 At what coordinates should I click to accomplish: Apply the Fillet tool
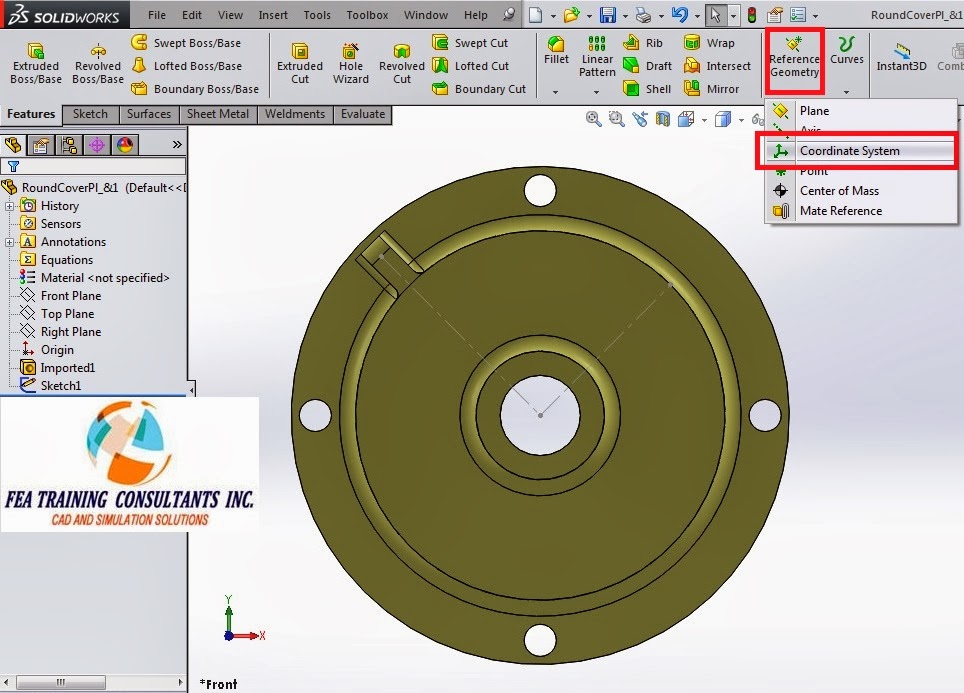pyautogui.click(x=556, y=50)
